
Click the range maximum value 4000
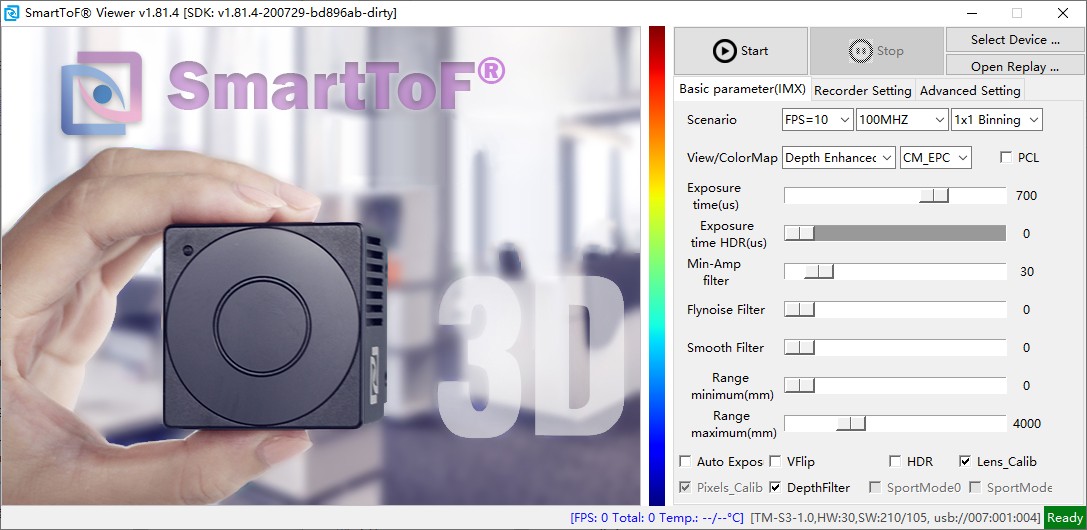[1027, 423]
